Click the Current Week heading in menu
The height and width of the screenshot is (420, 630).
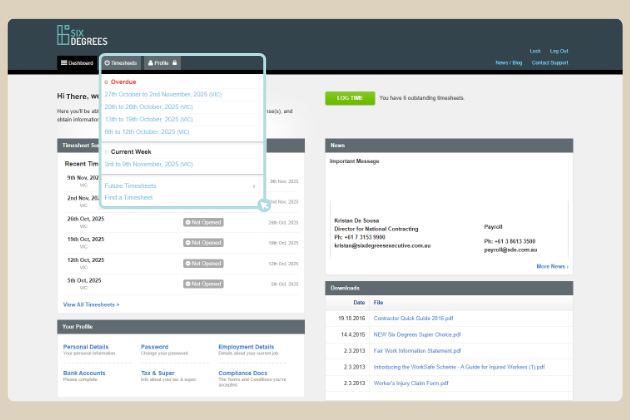(131, 152)
